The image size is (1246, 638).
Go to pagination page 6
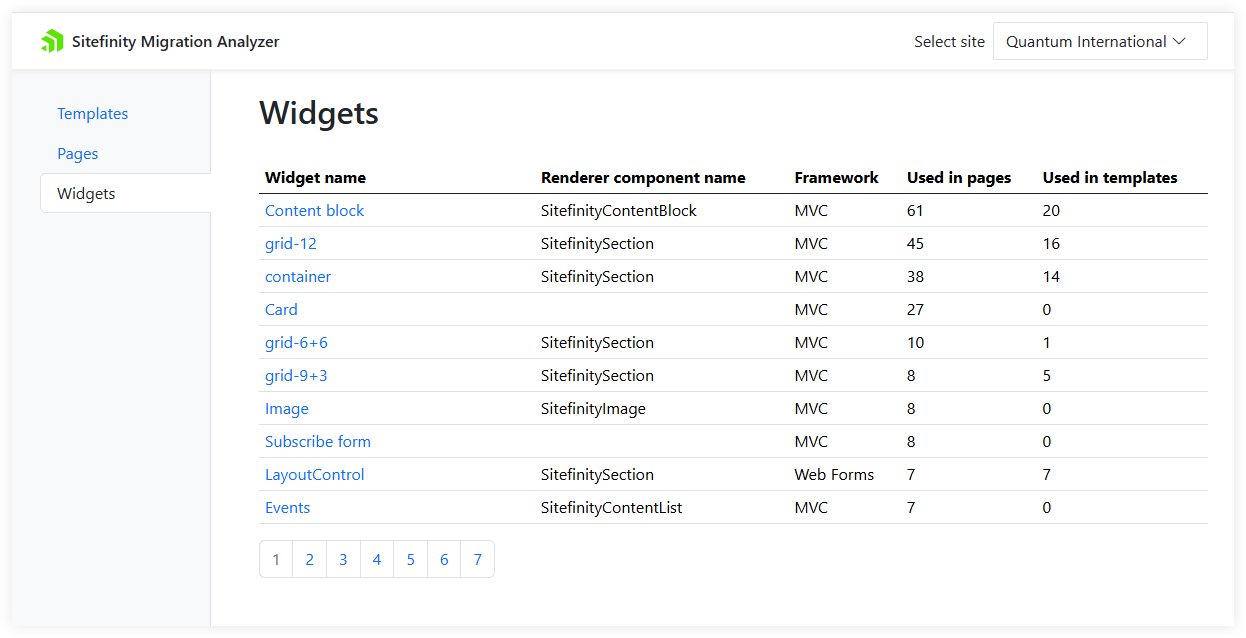tap(444, 559)
